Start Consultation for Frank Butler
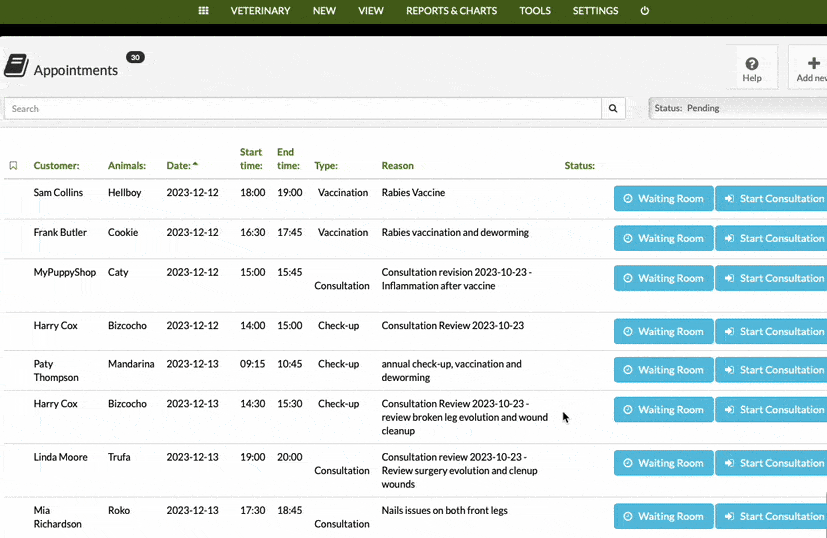 [771, 238]
